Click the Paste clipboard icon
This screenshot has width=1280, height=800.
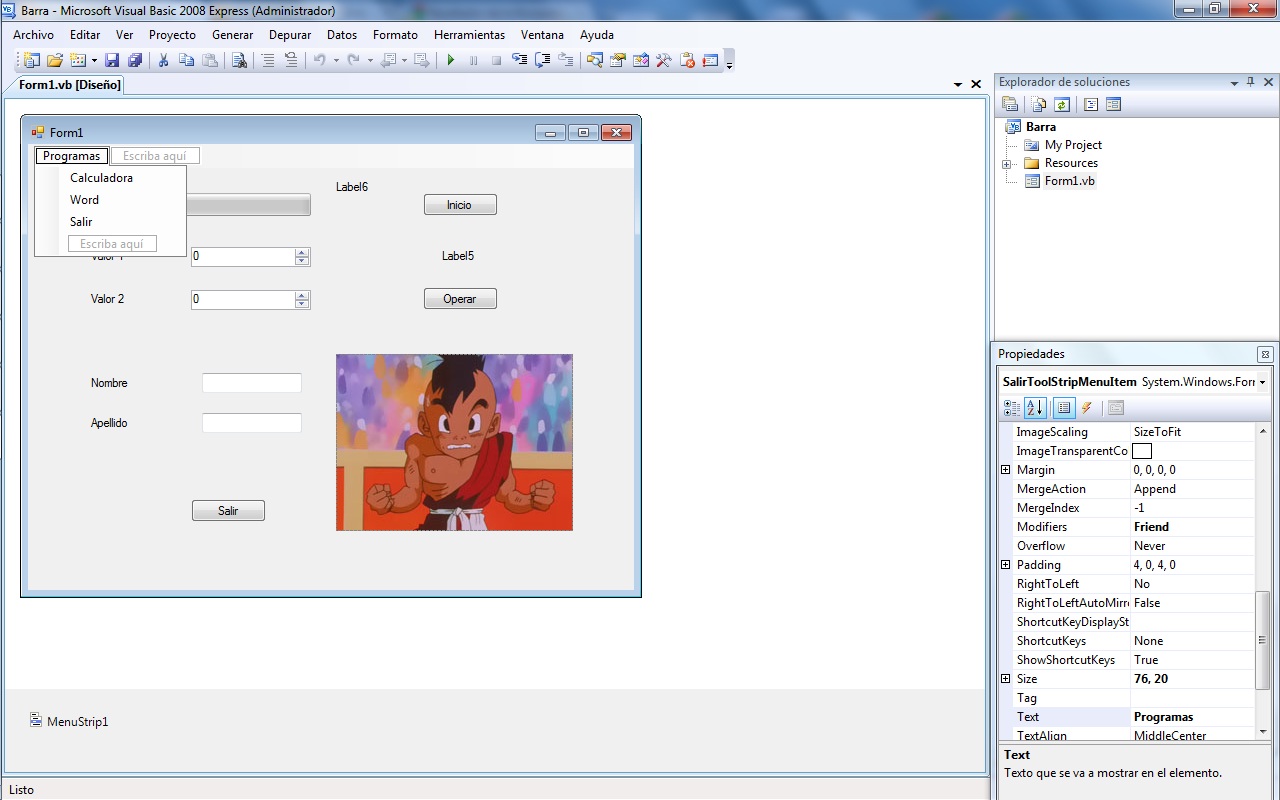pos(210,60)
